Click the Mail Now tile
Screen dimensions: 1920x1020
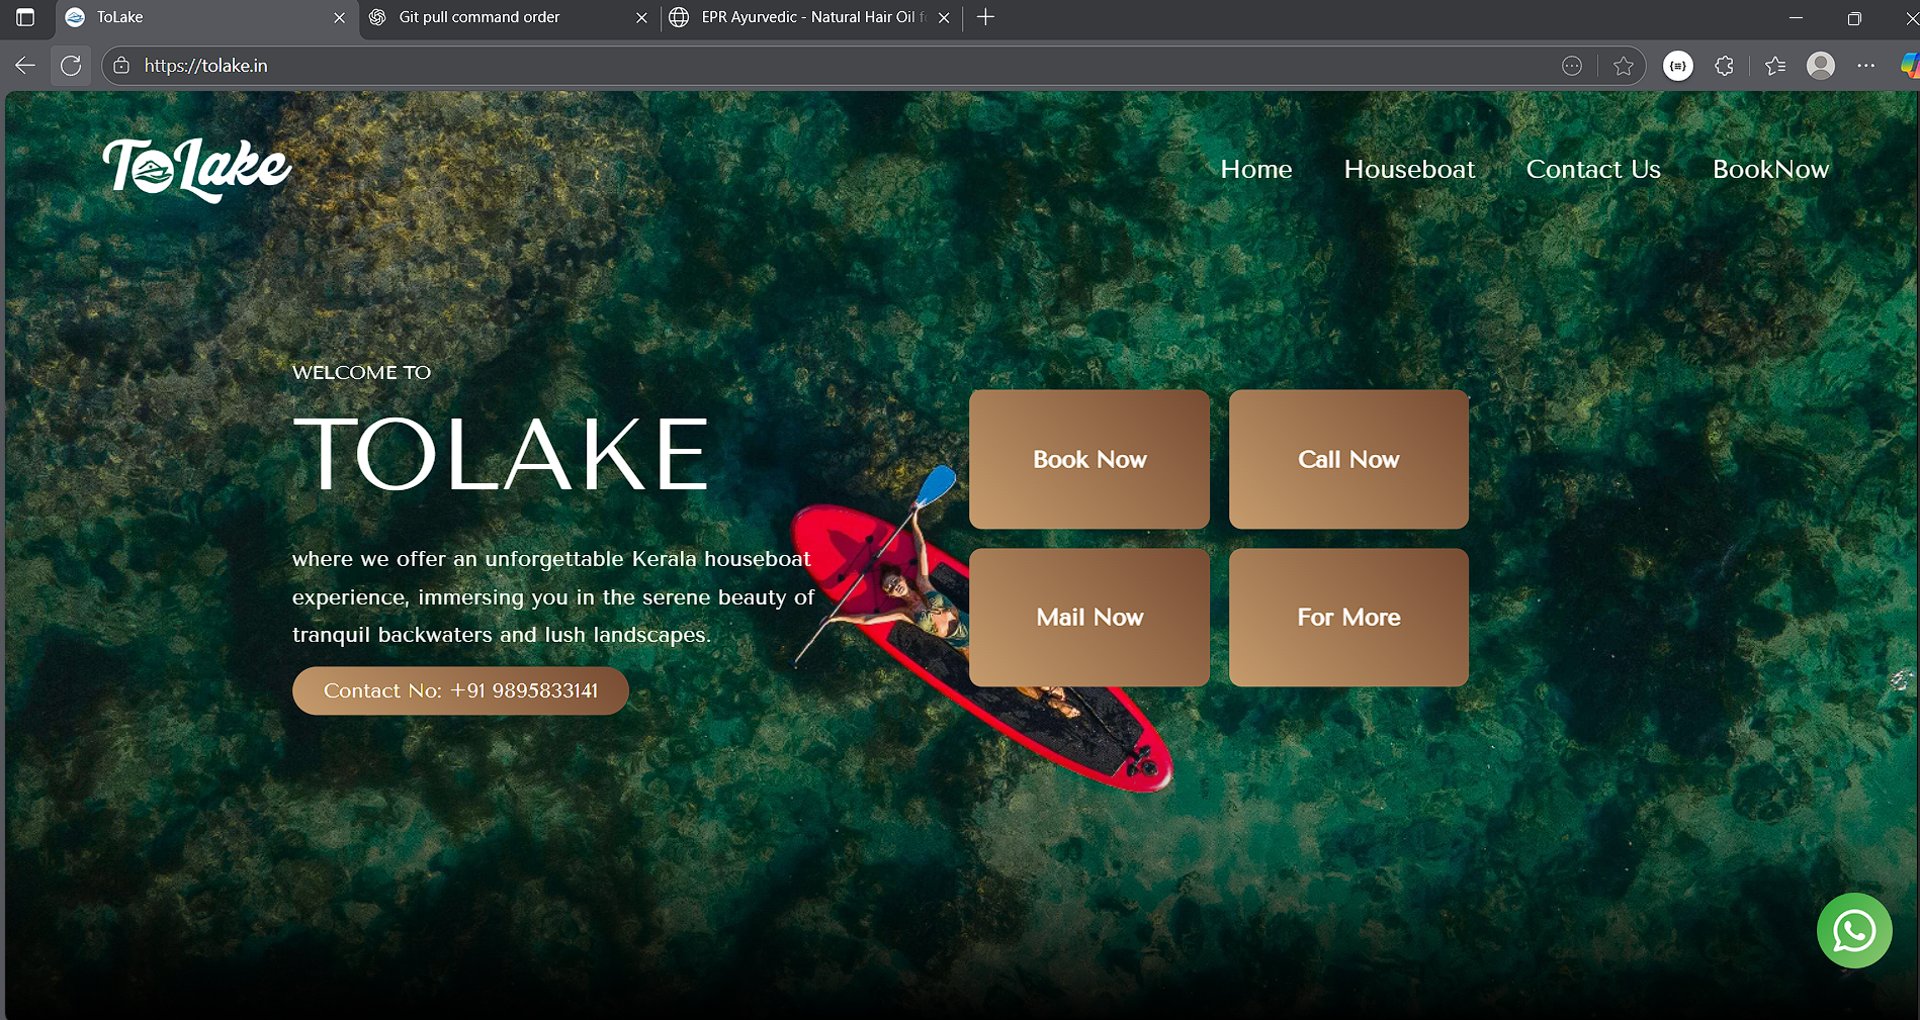pyautogui.click(x=1089, y=617)
